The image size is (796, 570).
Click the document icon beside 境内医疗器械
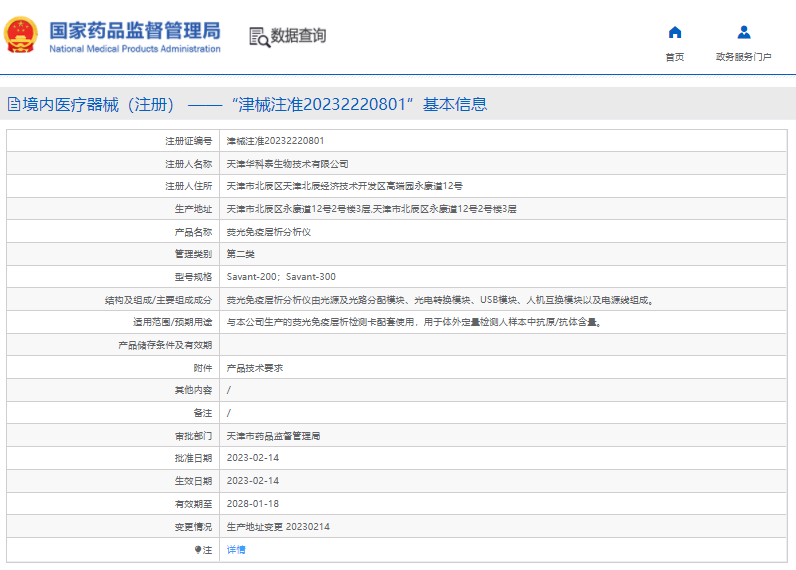click(14, 105)
